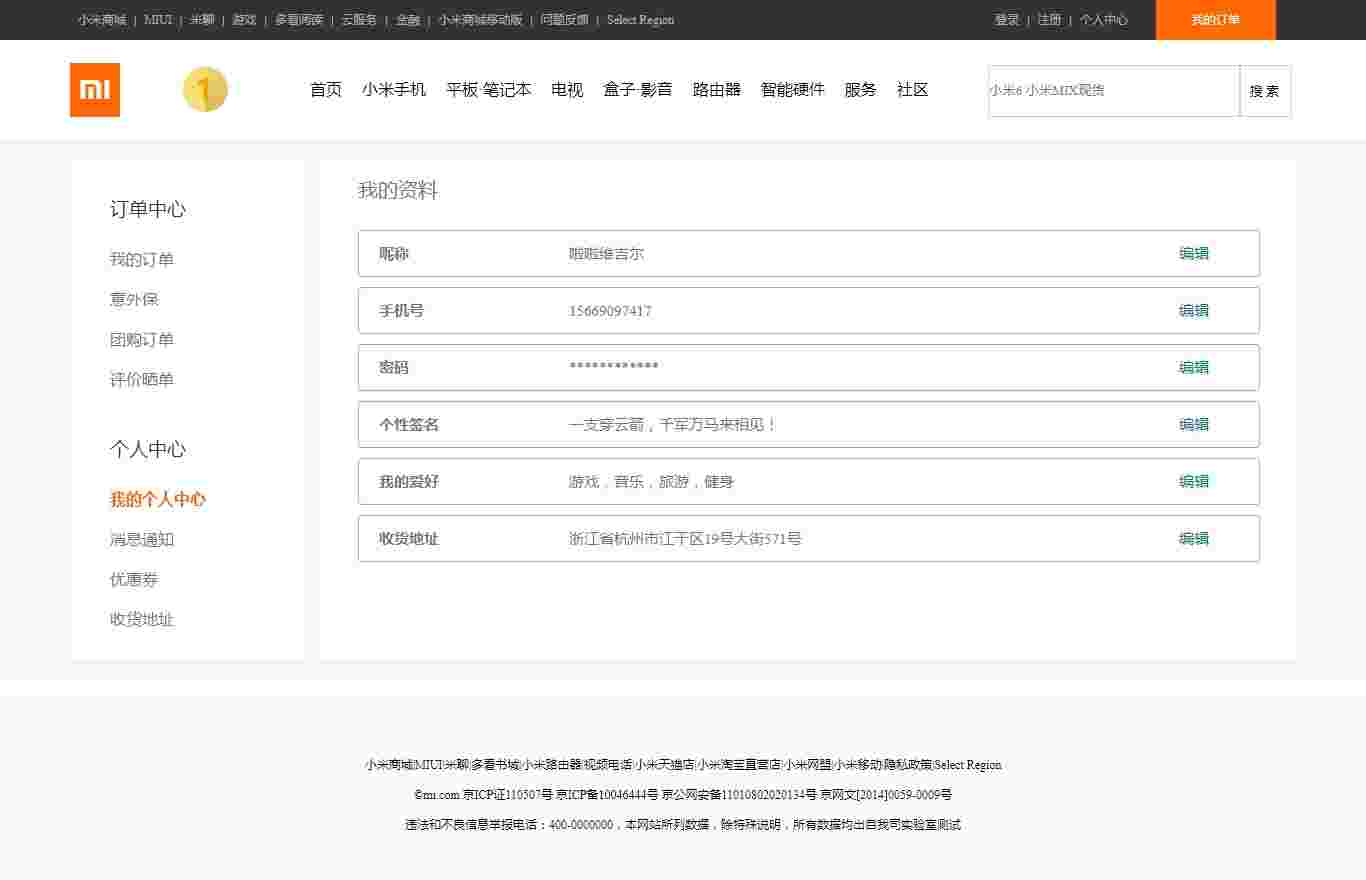Open 意外保 in the sidebar
Viewport: 1366px width, 880px height.
[x=134, y=300]
